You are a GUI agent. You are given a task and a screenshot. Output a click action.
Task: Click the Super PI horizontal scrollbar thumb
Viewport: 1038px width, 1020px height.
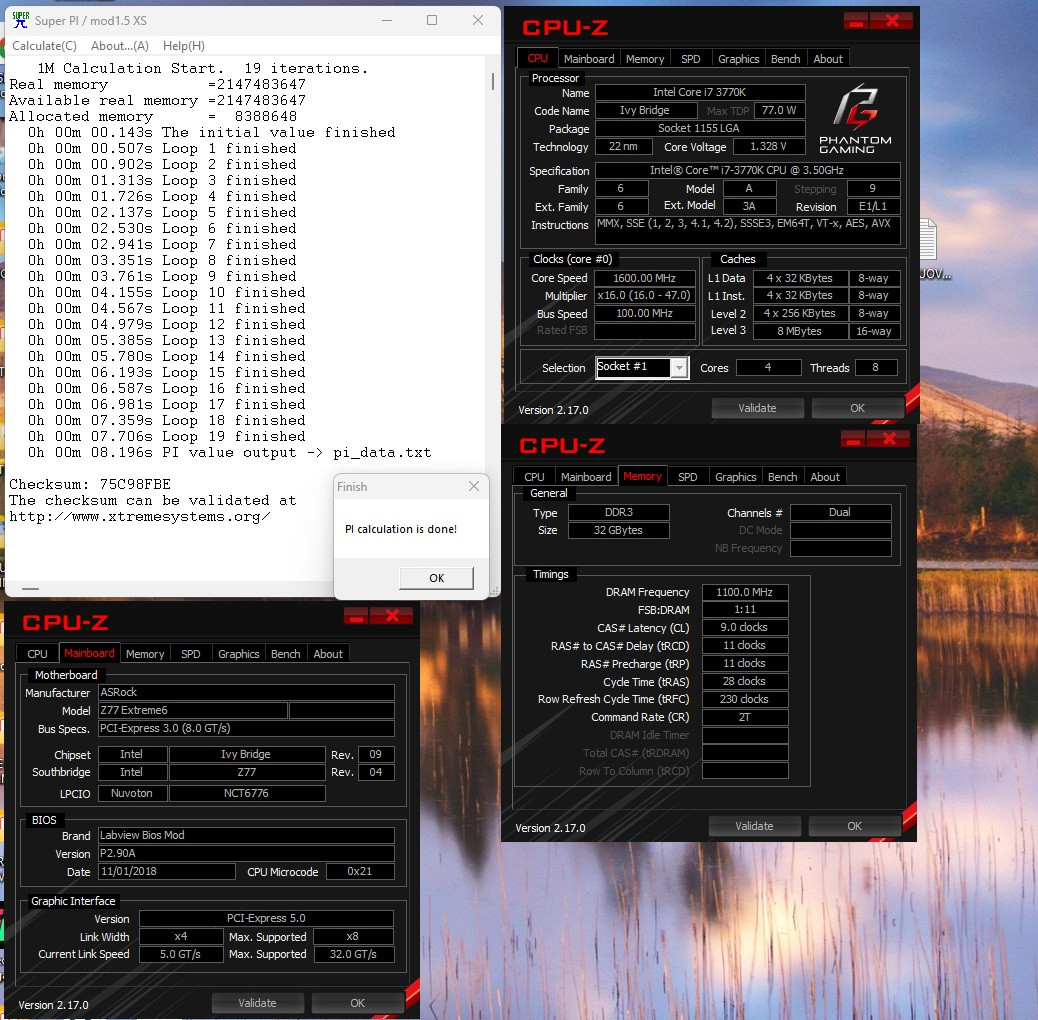tap(30, 588)
